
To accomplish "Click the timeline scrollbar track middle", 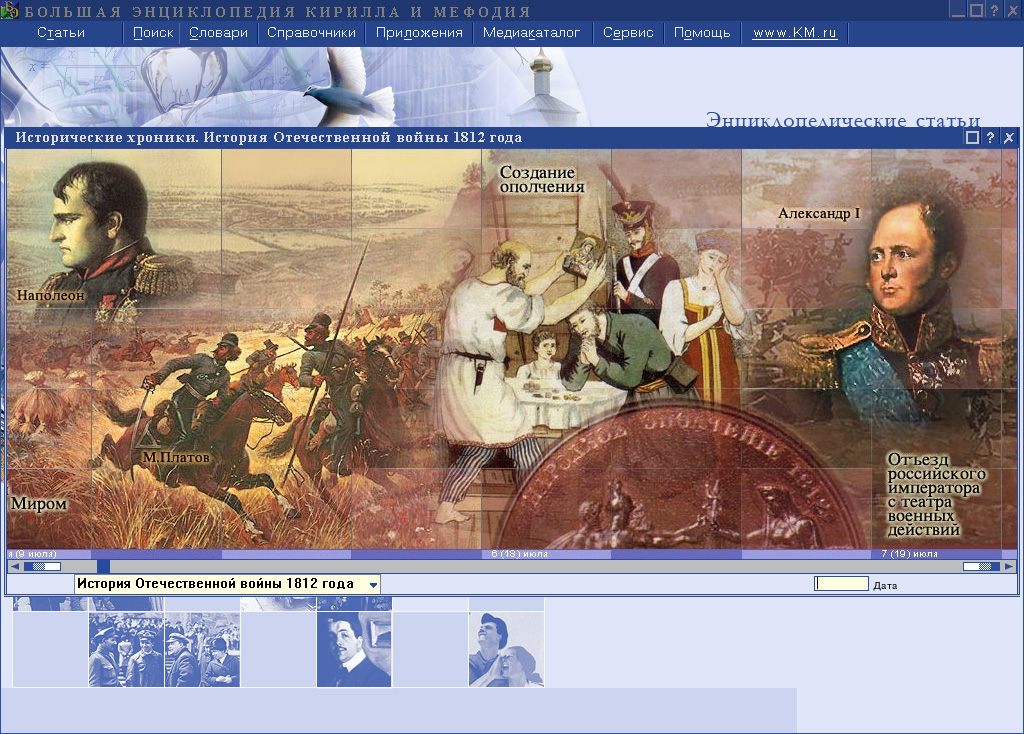I will [x=512, y=566].
